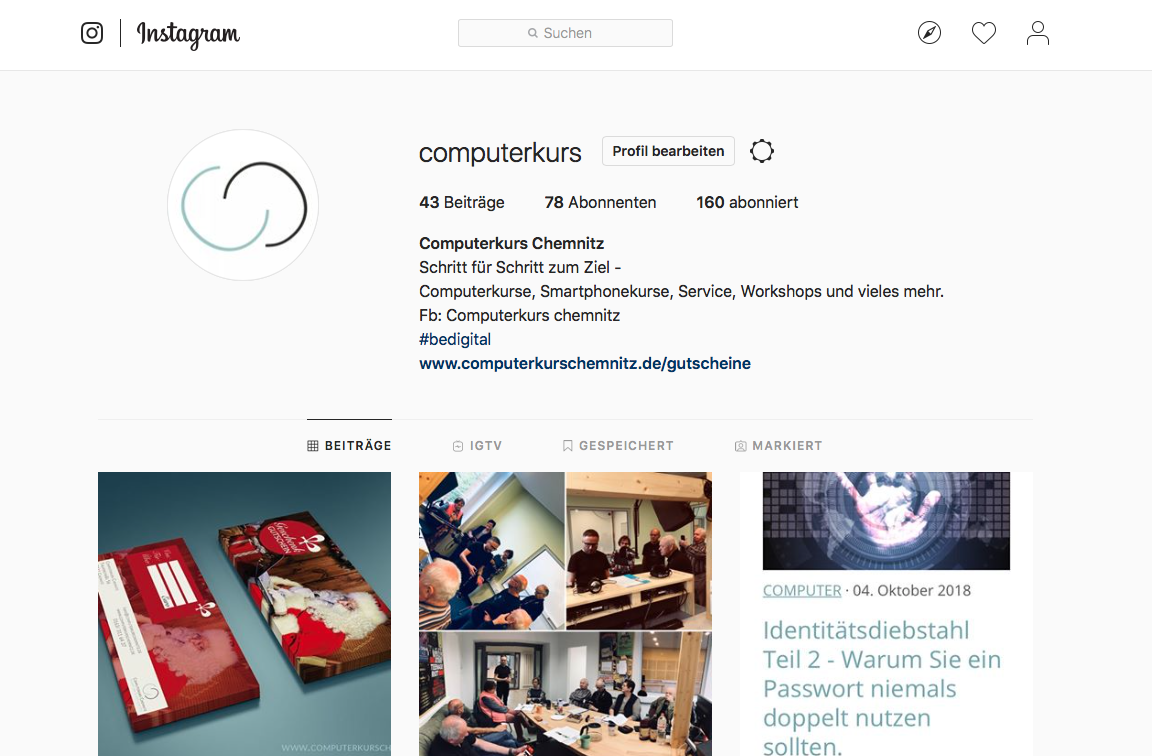Open the computerkurschemnitz.de/gutscheine link
Viewport: 1152px width, 756px height.
pos(585,363)
